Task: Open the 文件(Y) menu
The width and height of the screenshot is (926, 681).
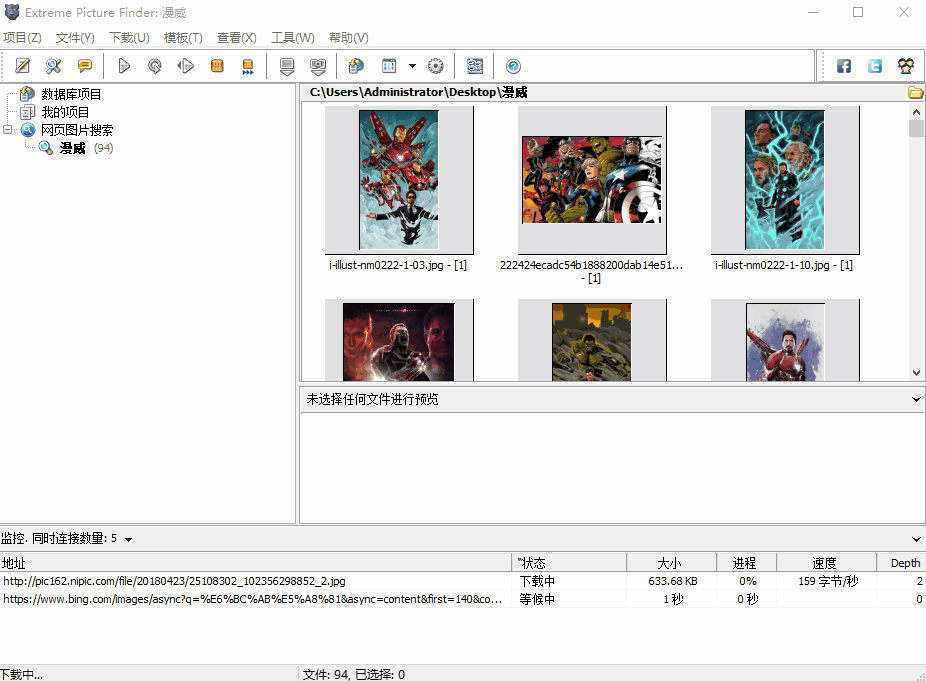Action: [x=75, y=38]
